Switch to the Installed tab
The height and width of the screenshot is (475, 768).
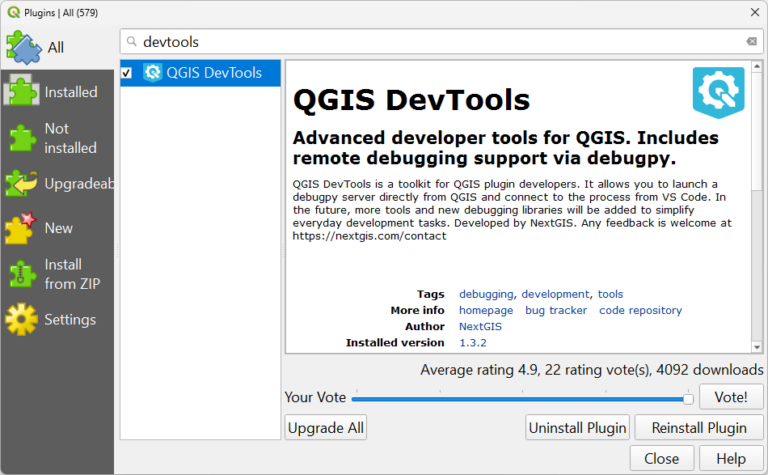57,92
